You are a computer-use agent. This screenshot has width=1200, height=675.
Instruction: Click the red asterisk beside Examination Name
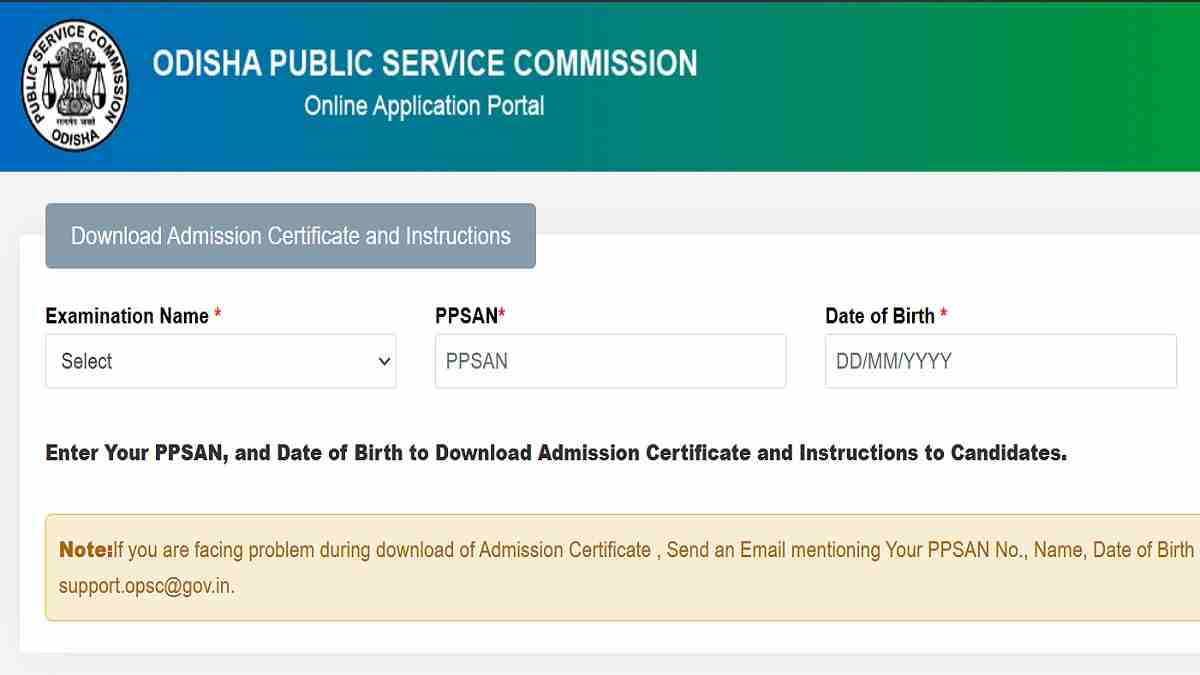tap(218, 314)
